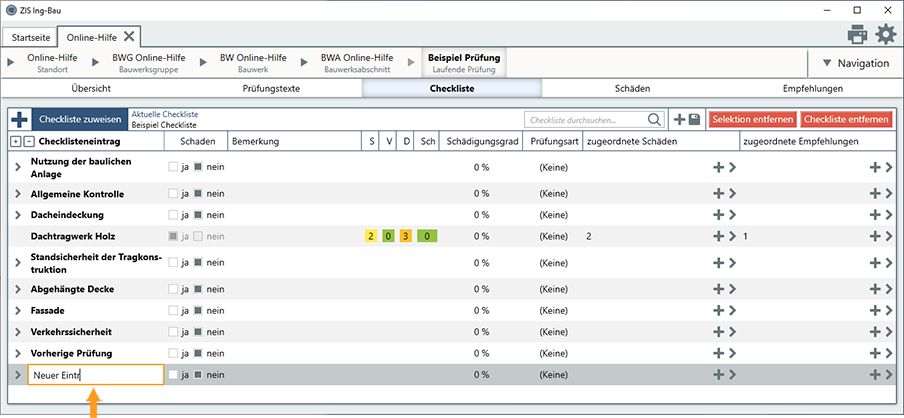Click the Checkliste entfernen button
Image resolution: width=904 pixels, height=418 pixels.
pos(845,119)
